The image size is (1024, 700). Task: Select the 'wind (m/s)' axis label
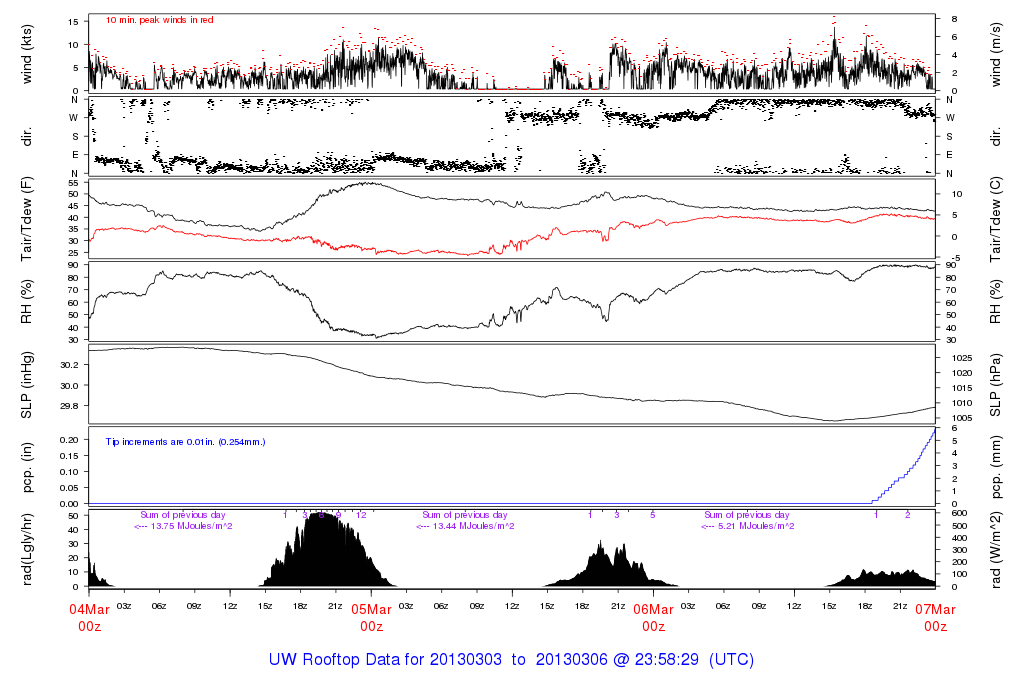click(x=995, y=55)
